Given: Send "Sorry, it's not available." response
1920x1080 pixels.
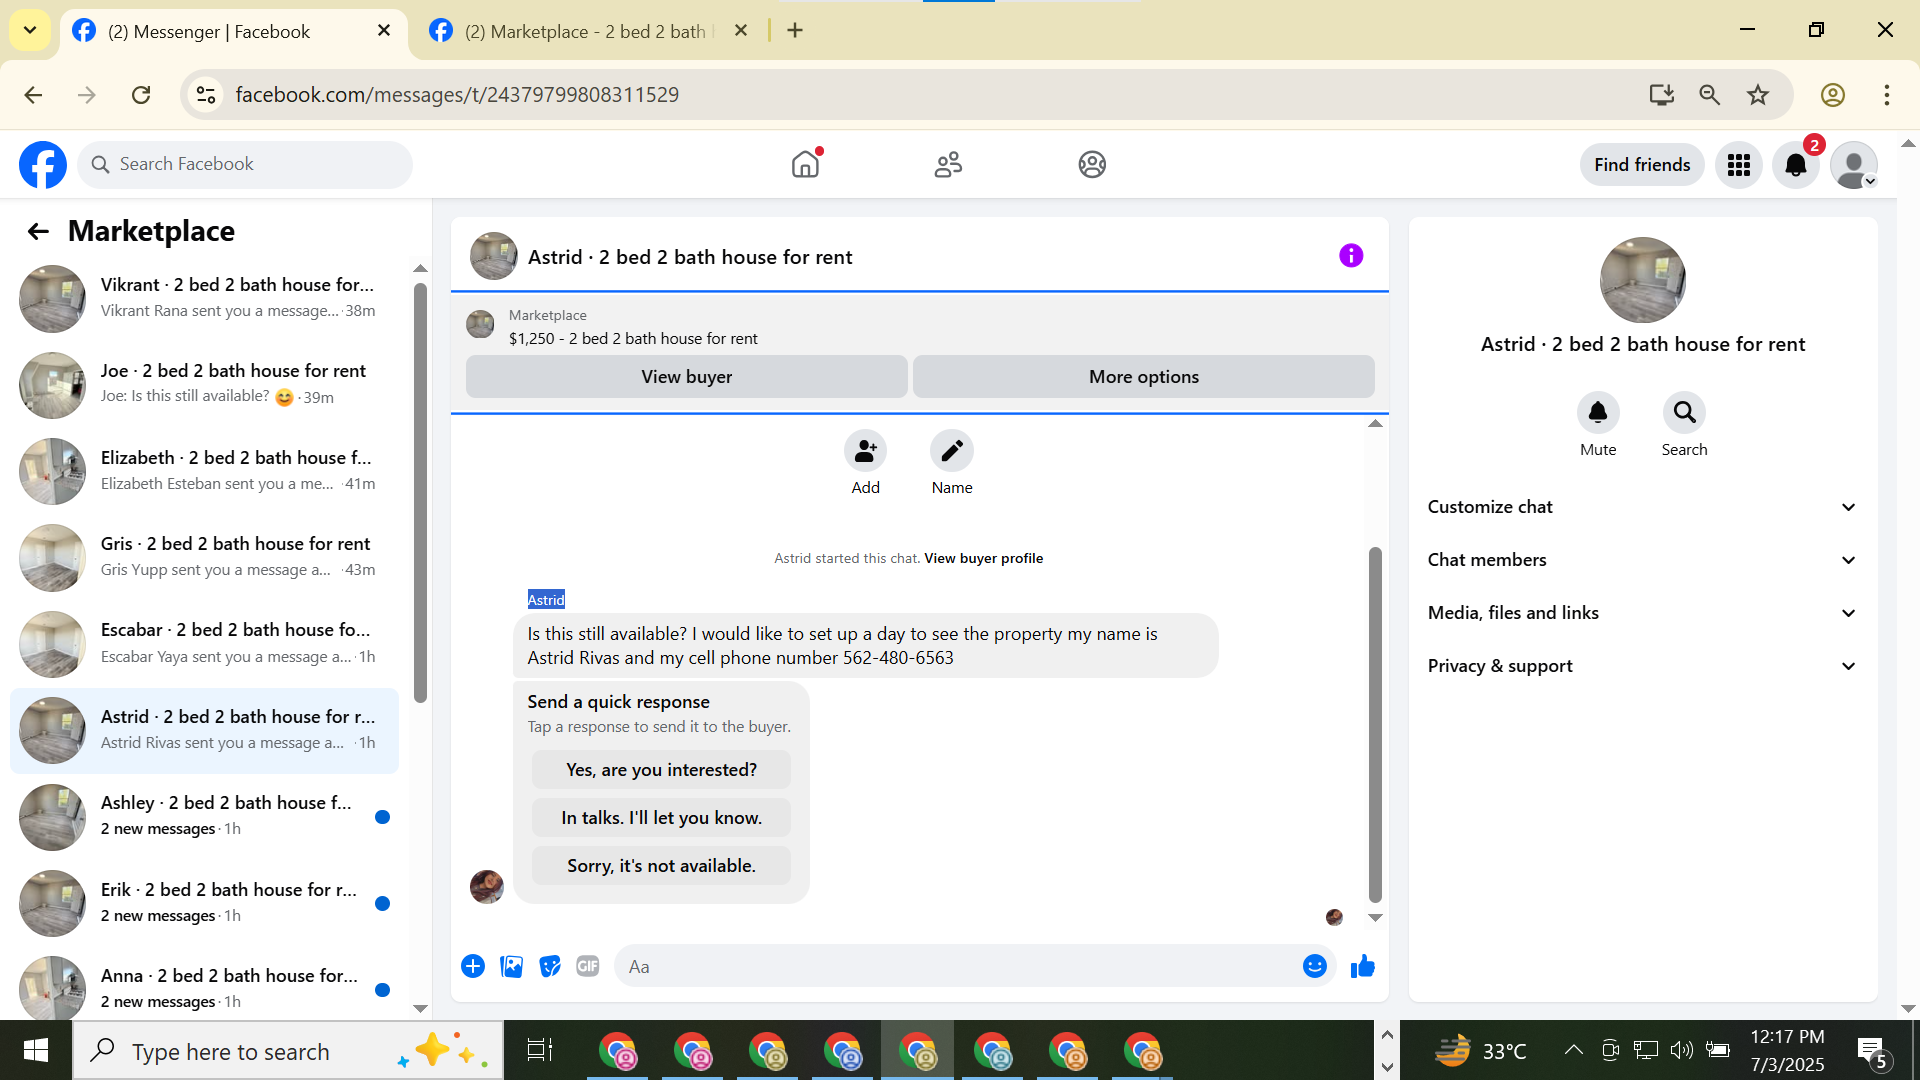Looking at the screenshot, I should (x=661, y=866).
